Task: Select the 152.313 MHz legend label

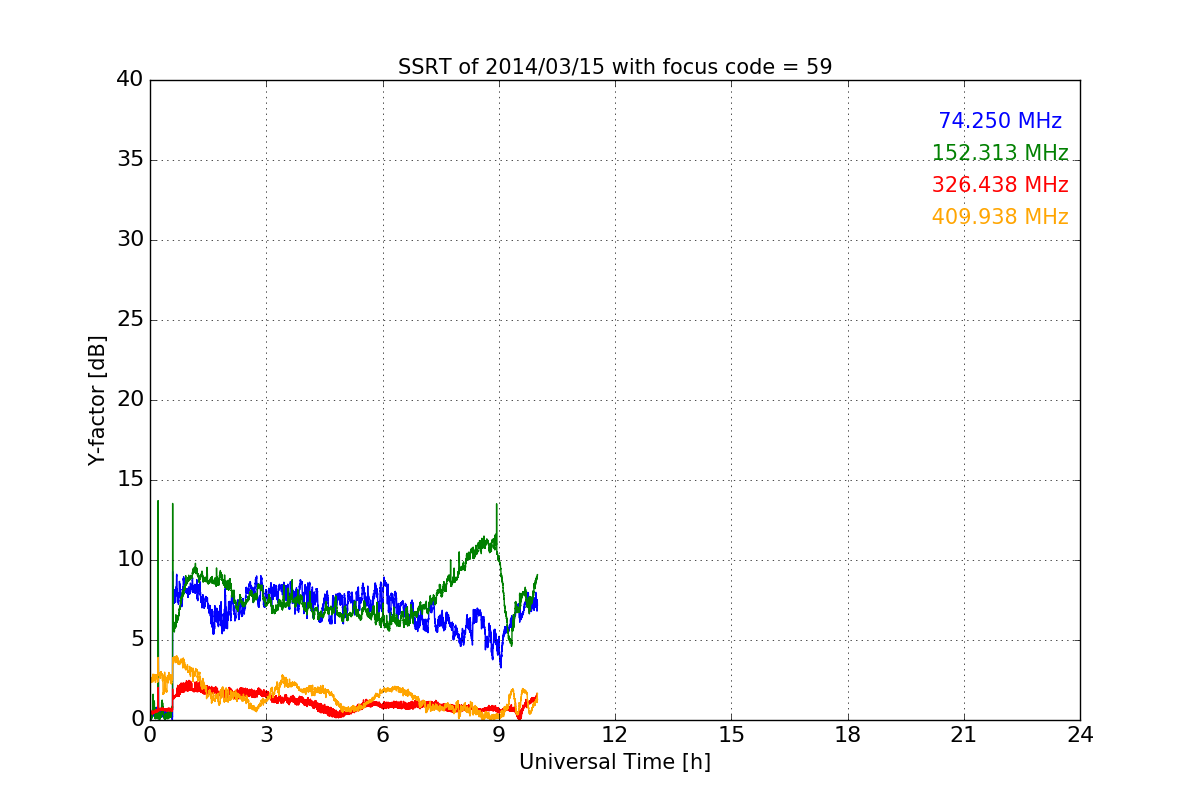Action: pos(1000,153)
